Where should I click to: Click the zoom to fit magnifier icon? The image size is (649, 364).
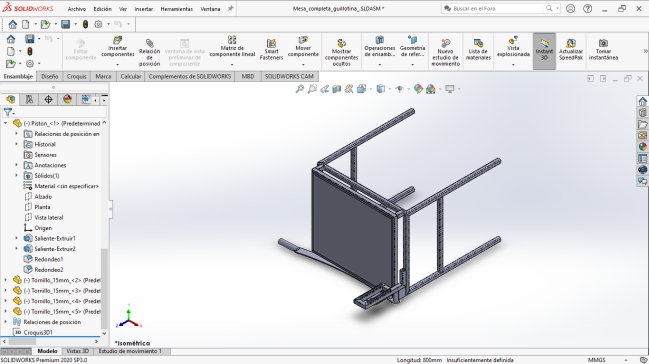[300, 89]
